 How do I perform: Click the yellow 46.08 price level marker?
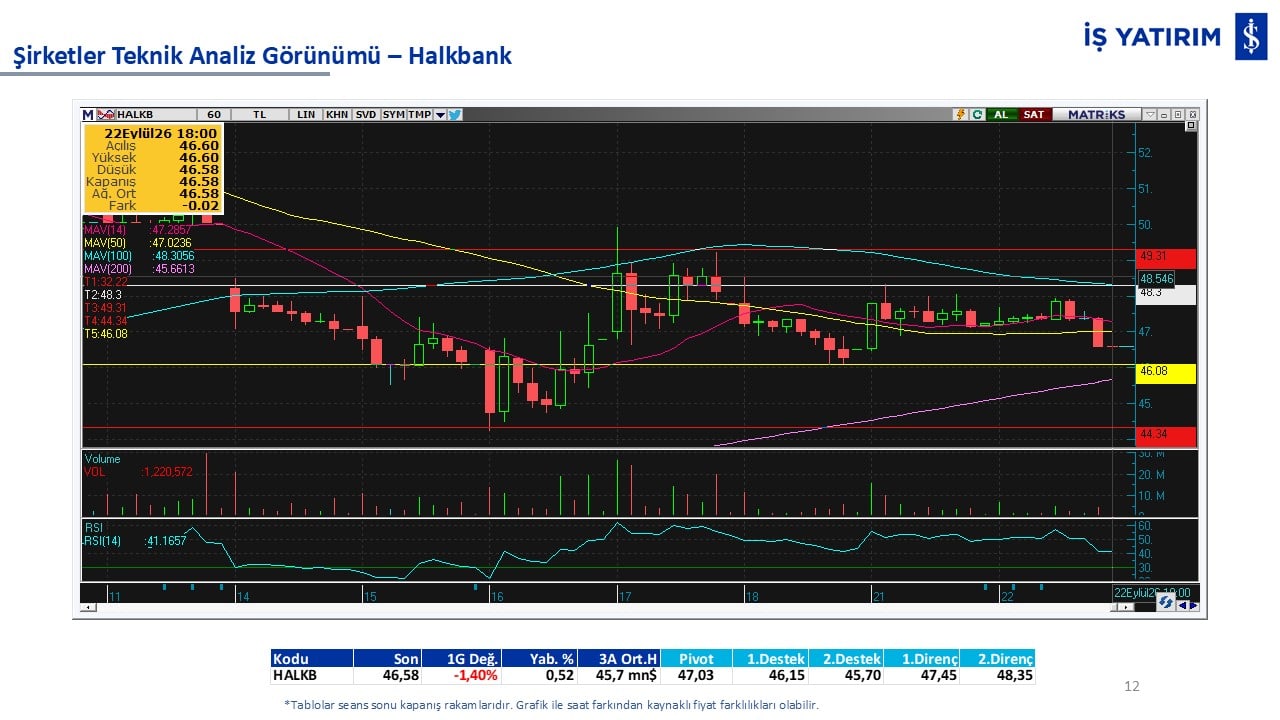1166,372
